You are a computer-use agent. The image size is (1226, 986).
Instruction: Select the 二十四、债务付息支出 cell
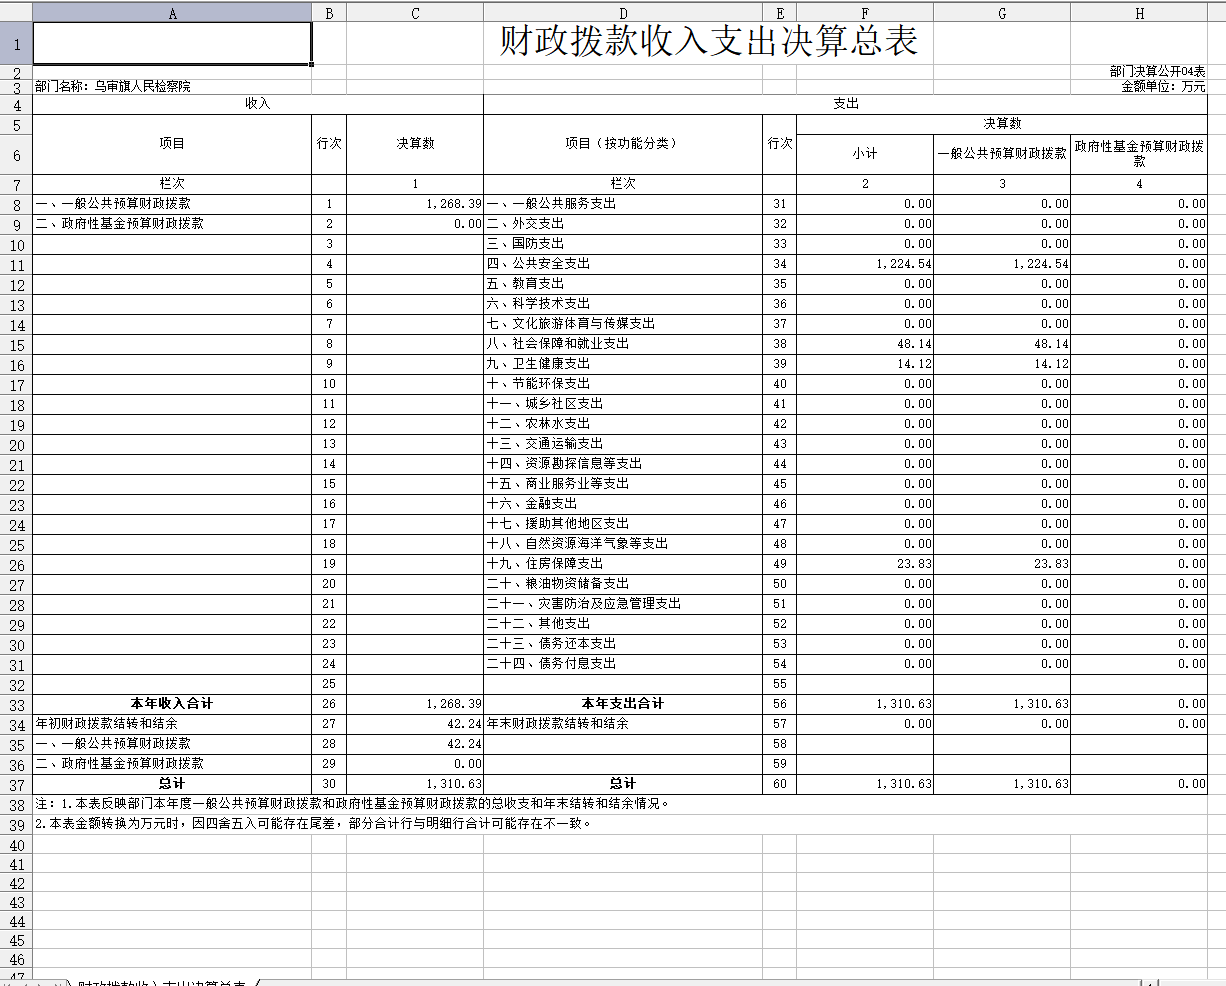[x=623, y=664]
